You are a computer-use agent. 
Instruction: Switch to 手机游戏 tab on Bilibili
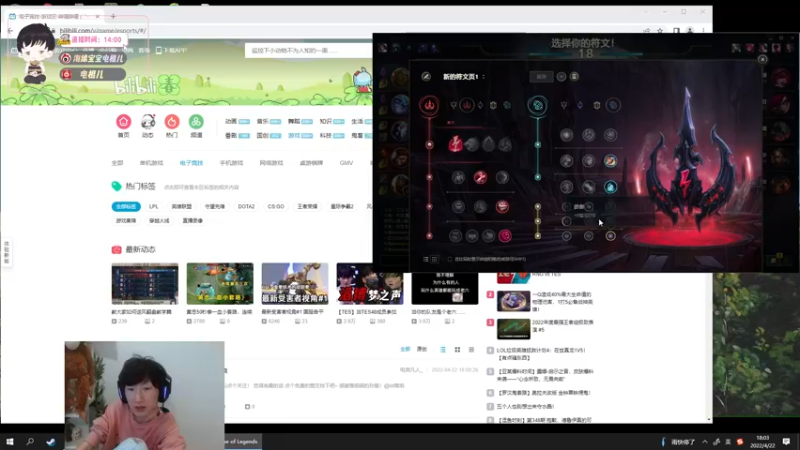coord(231,163)
